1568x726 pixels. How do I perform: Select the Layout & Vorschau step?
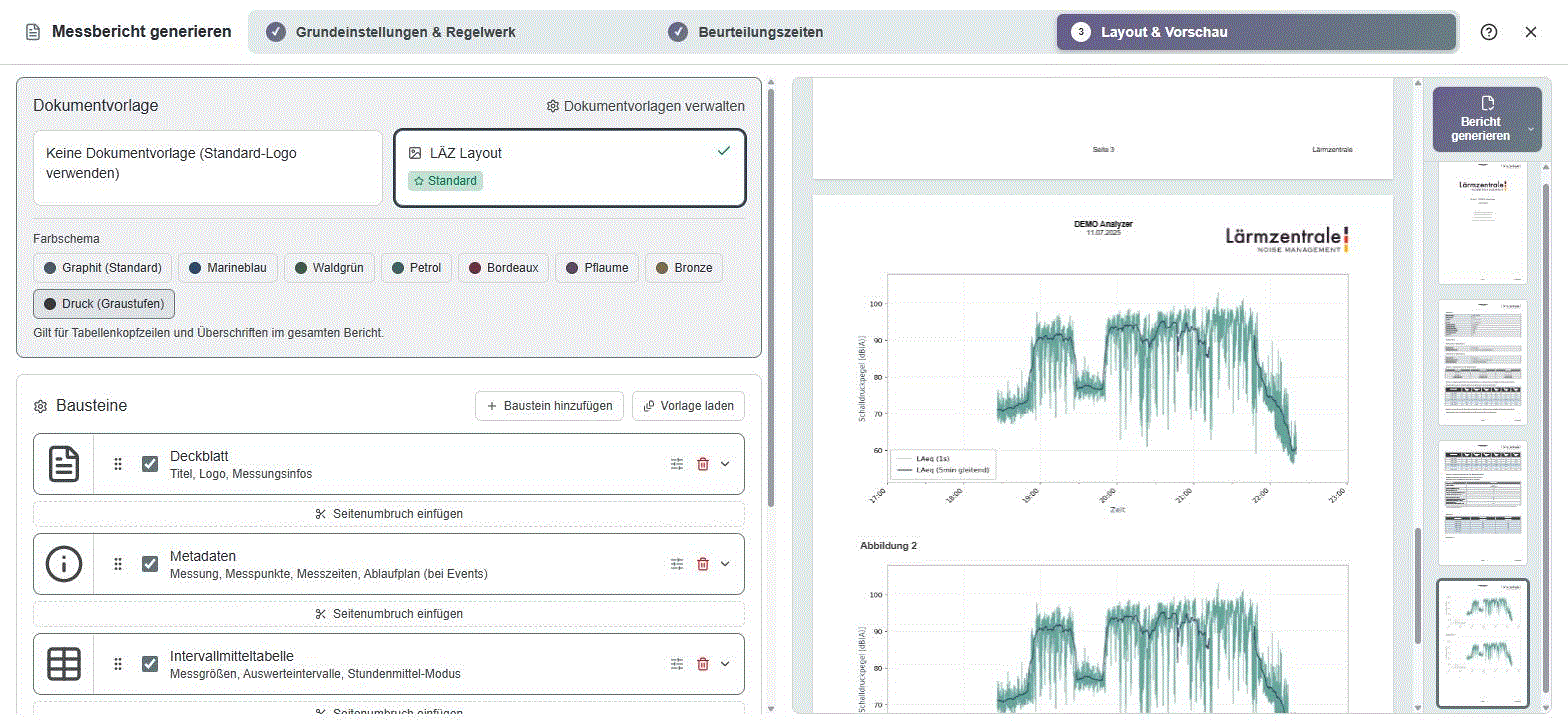coord(1256,32)
